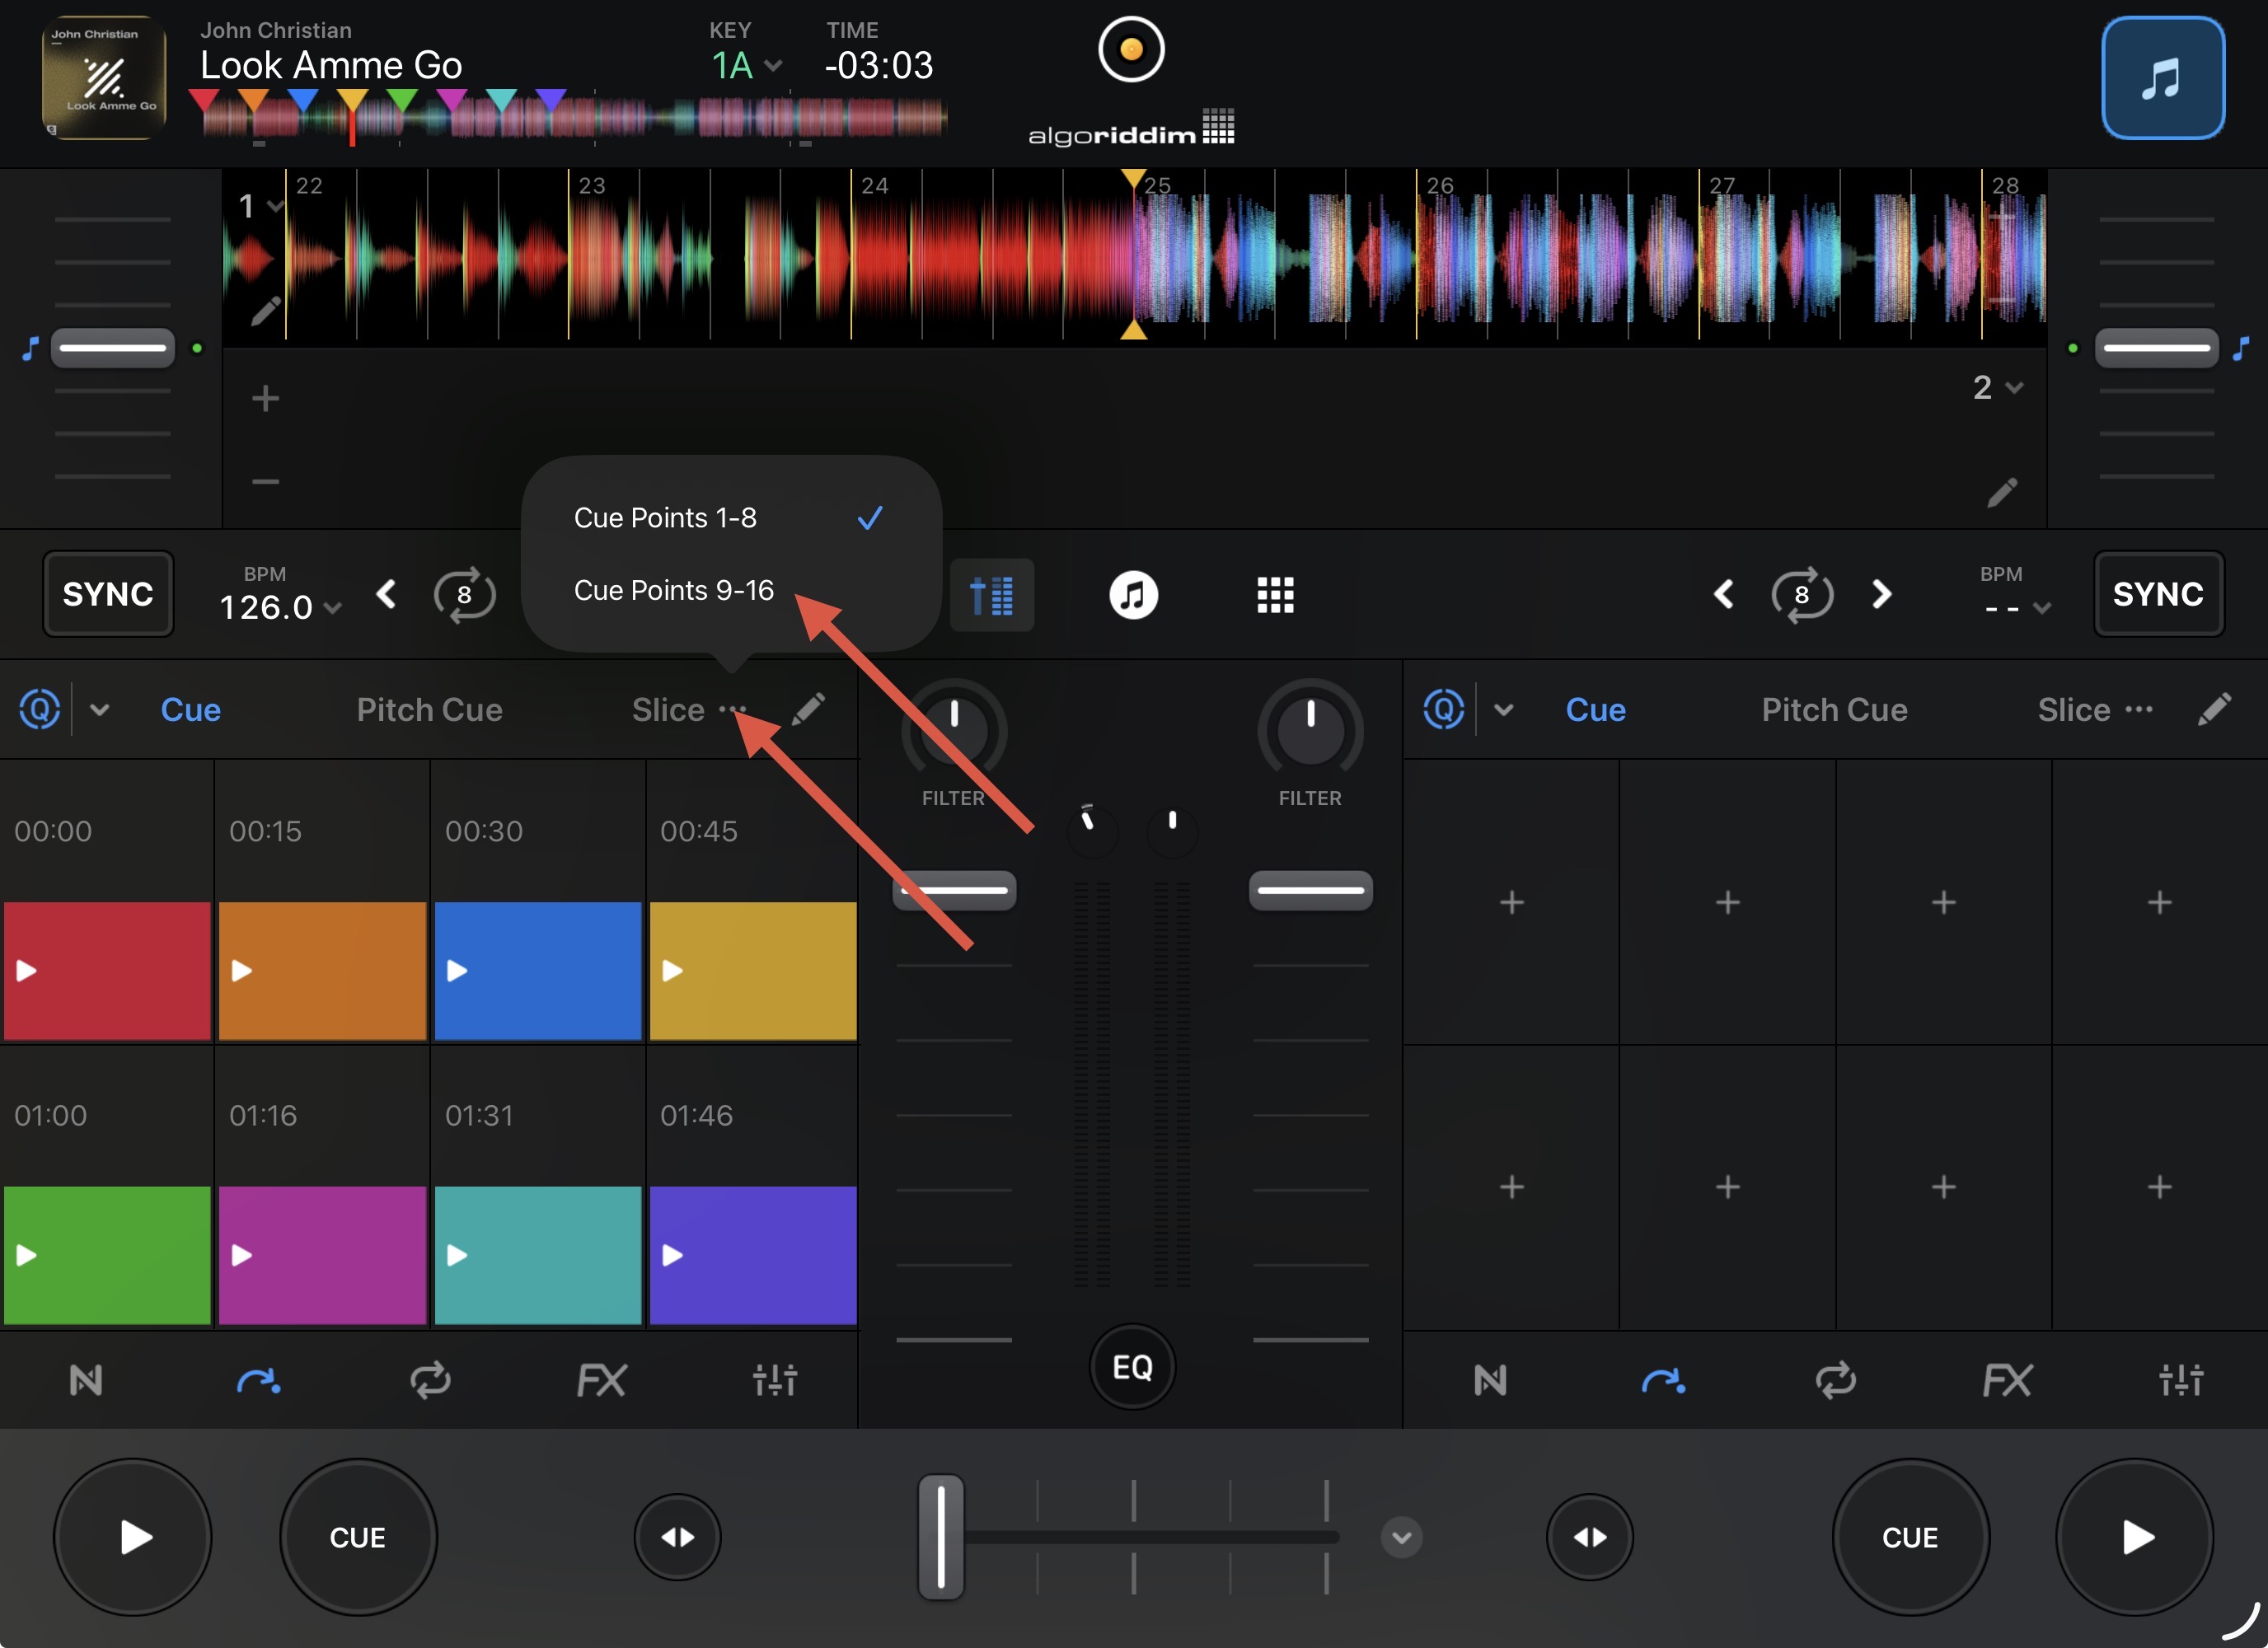
Task: Click the center grid pads icon
Action: point(1275,594)
